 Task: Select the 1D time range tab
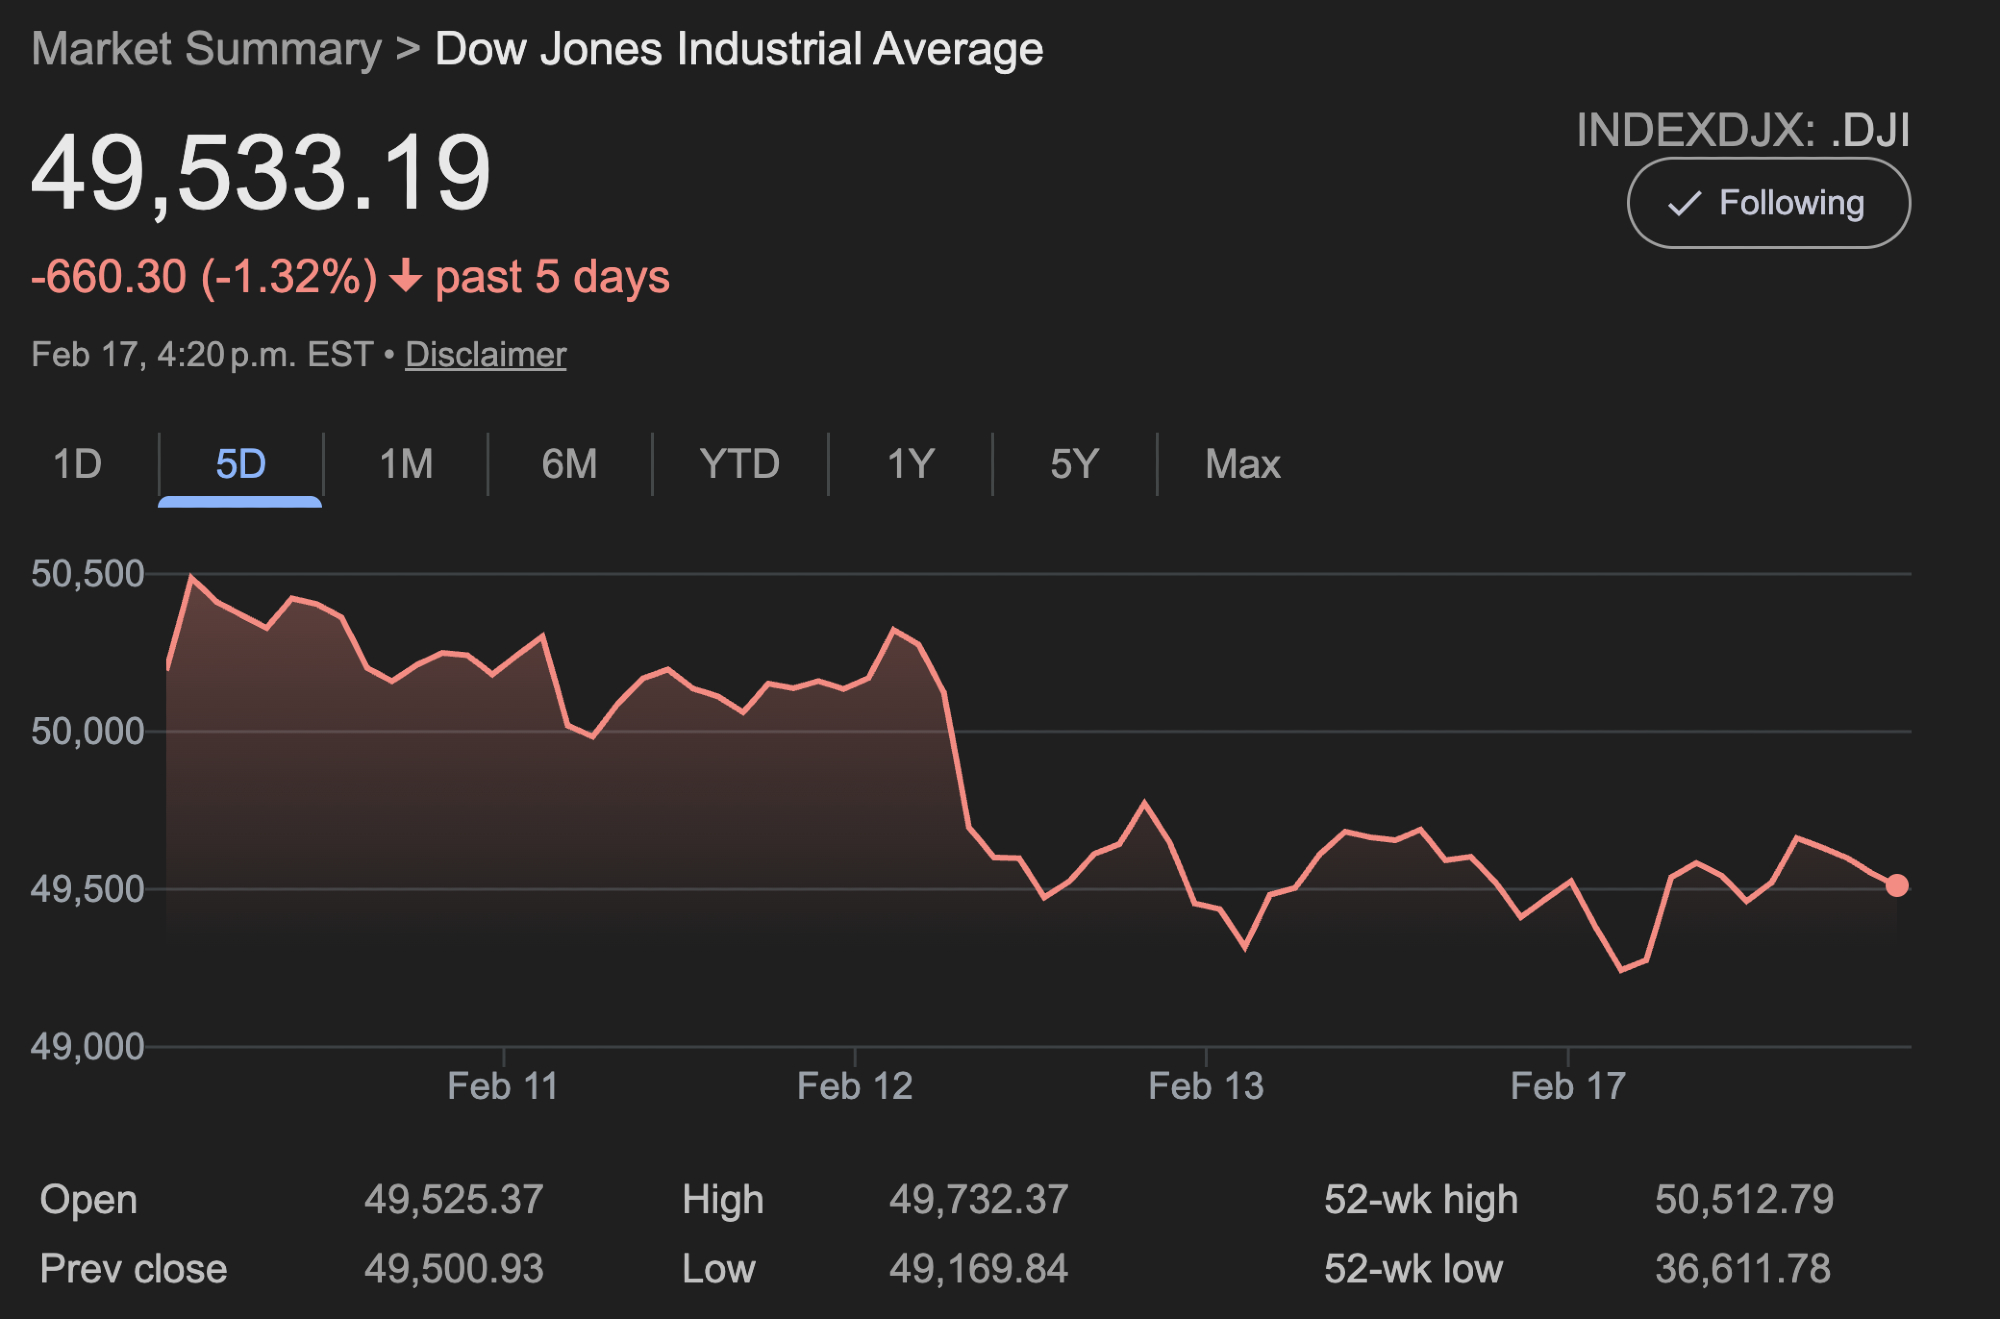click(77, 464)
